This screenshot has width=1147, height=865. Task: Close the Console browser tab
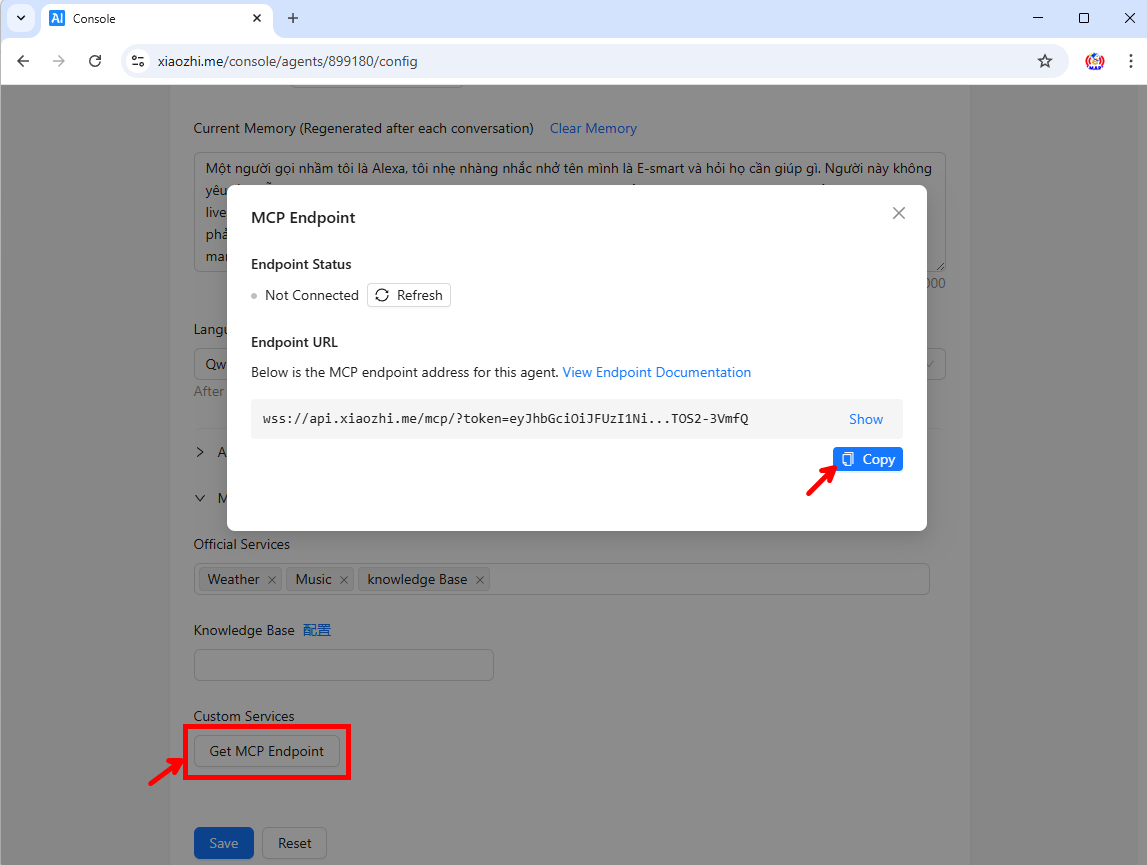(257, 18)
